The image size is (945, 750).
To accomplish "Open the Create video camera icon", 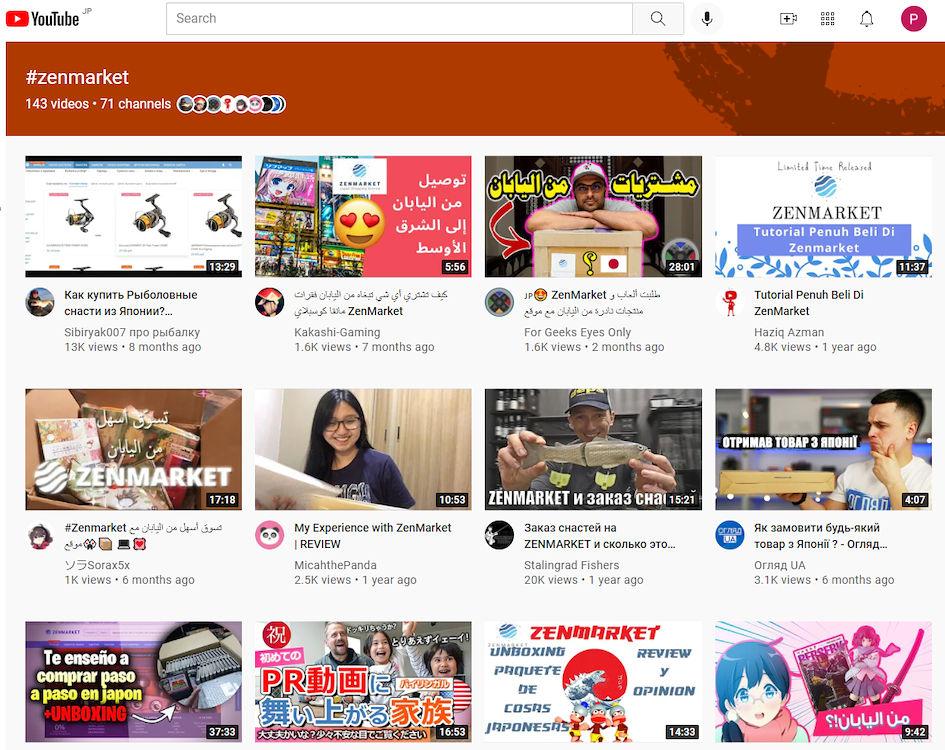I will click(788, 19).
